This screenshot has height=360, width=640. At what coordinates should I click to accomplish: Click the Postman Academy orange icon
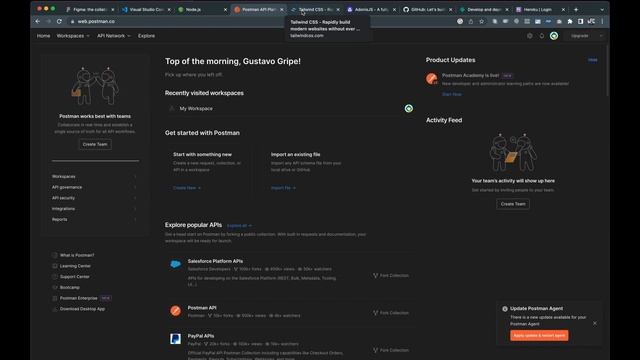431,78
